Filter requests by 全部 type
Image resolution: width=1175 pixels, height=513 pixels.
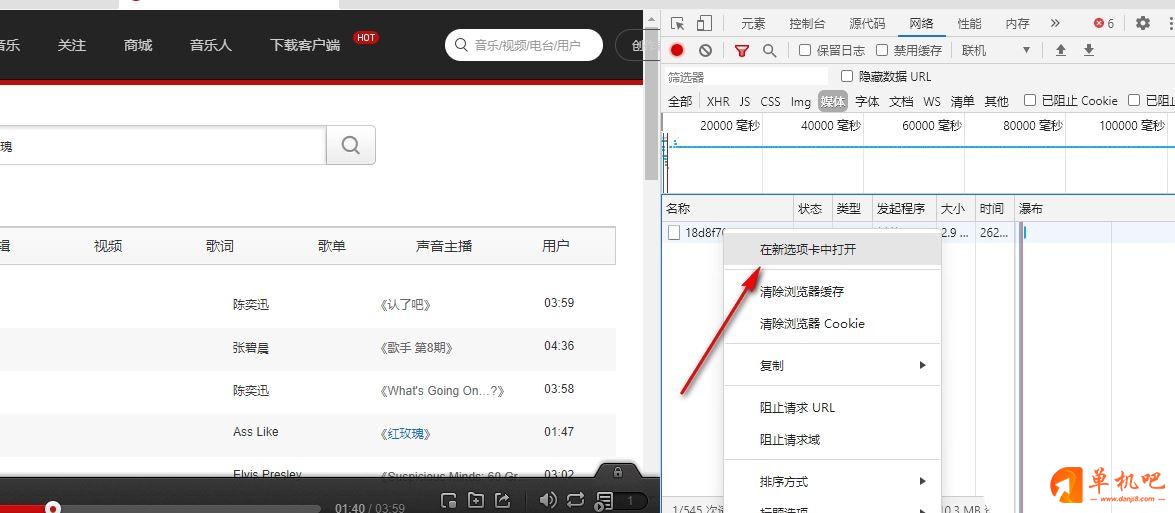(x=680, y=101)
